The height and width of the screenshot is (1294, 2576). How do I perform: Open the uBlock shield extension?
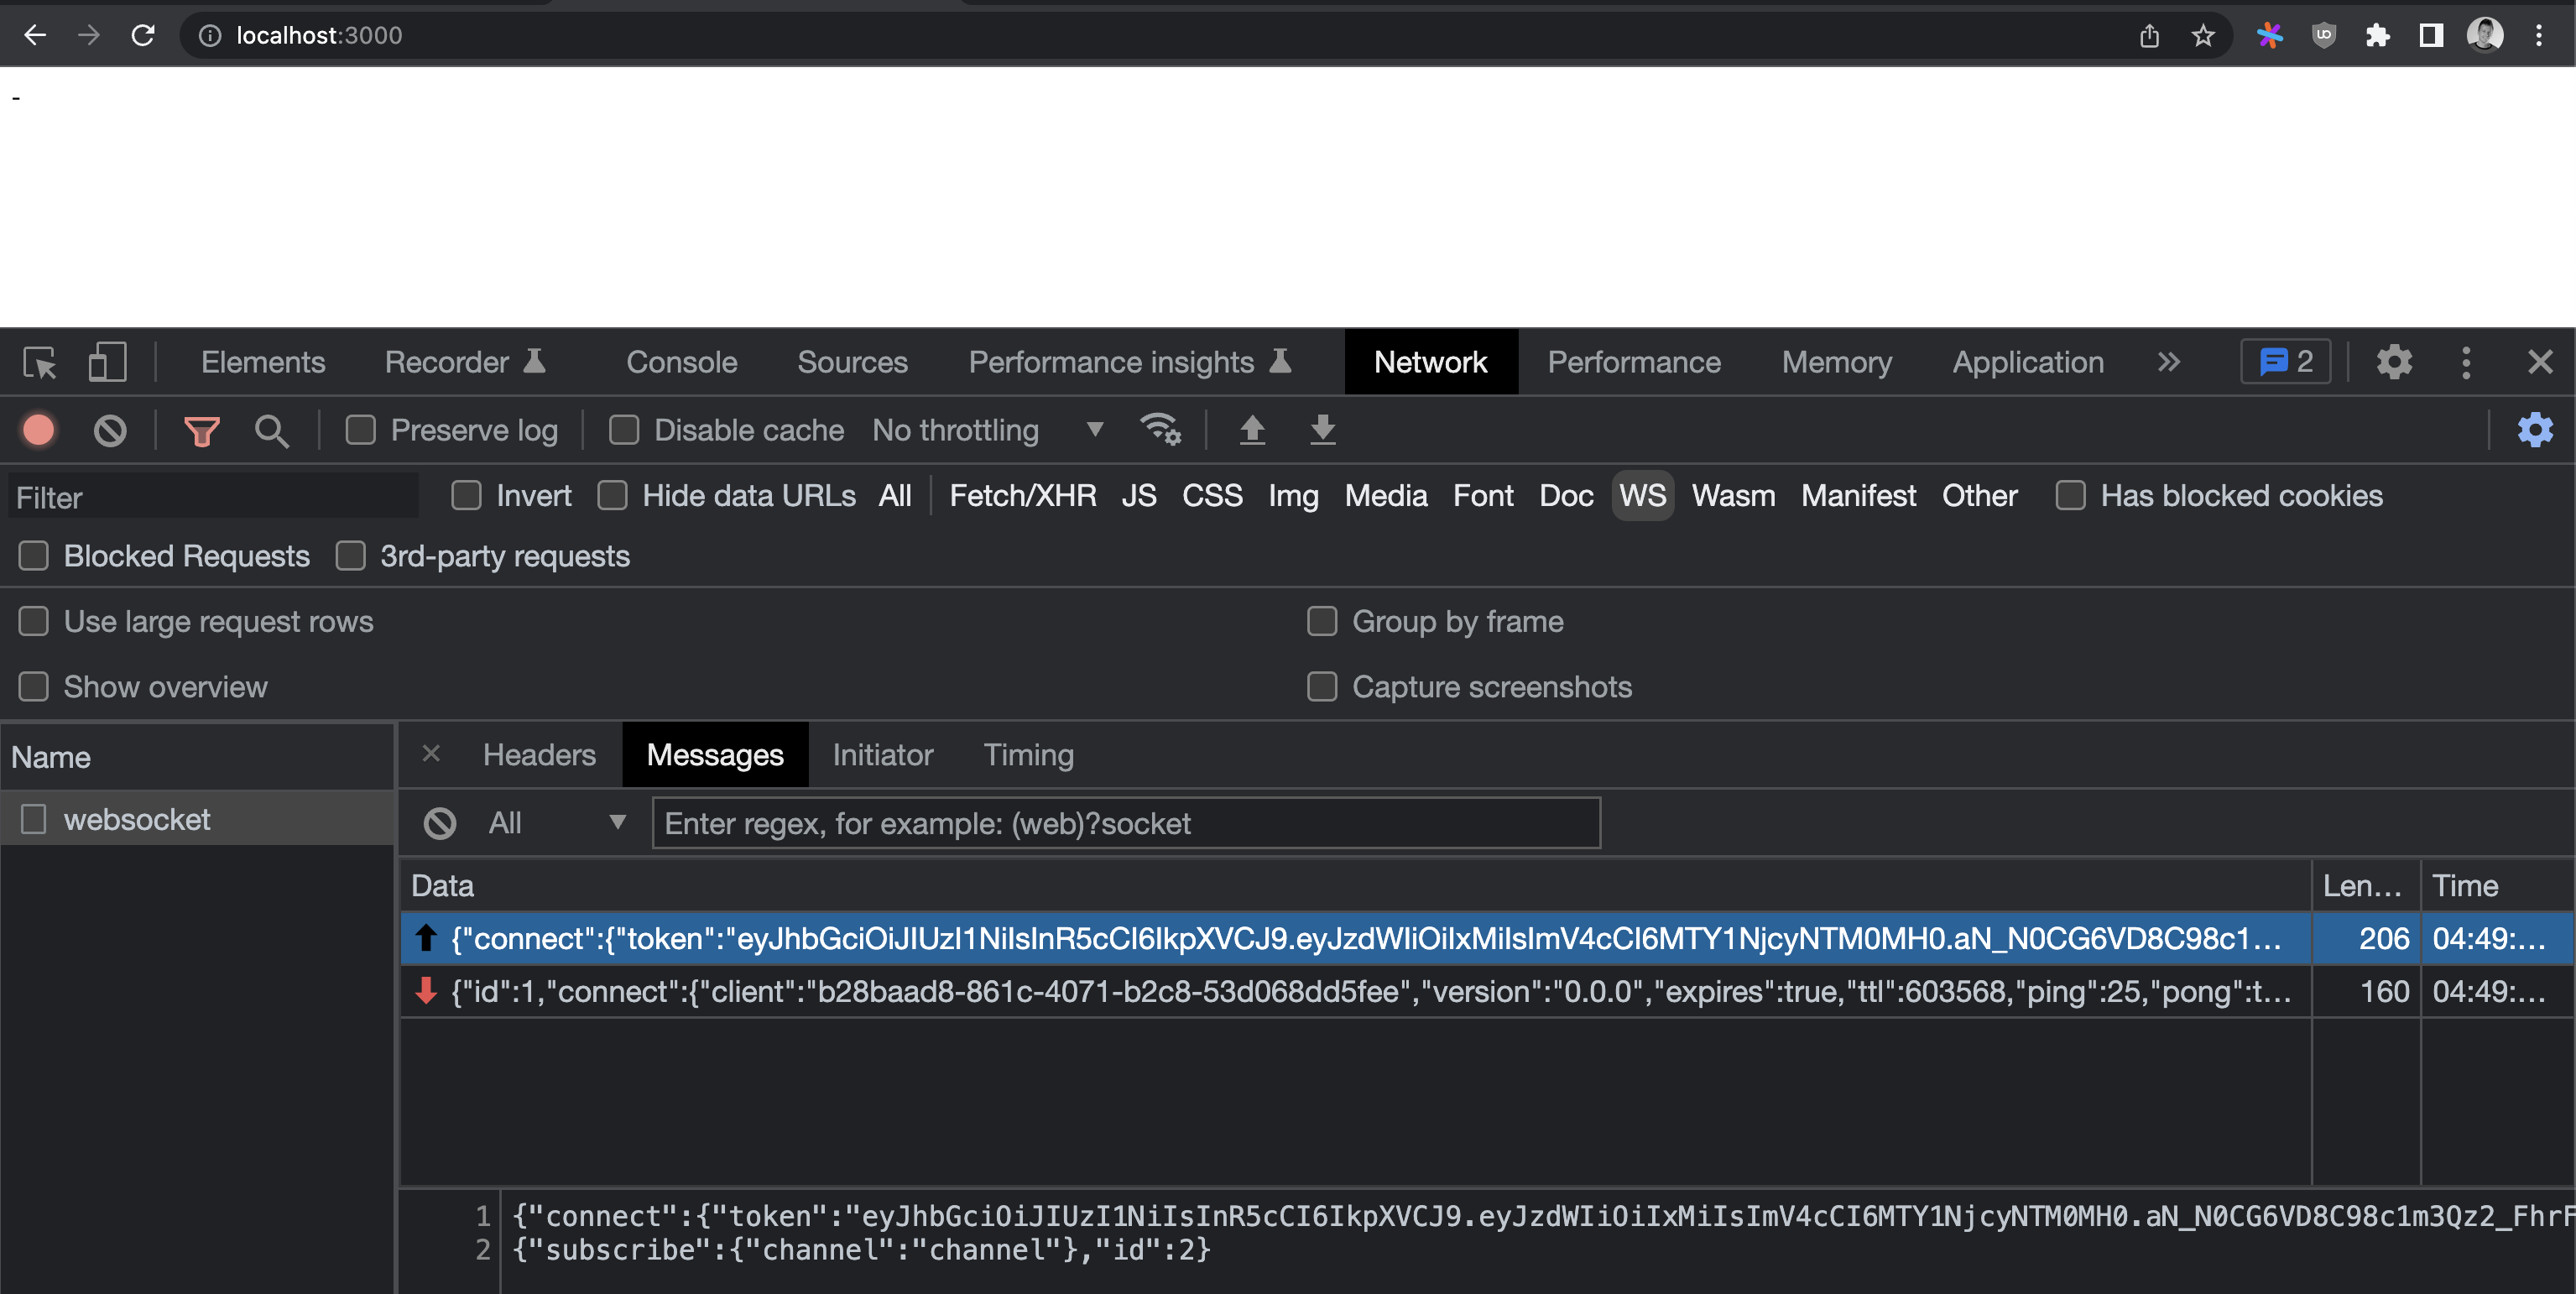(2324, 36)
